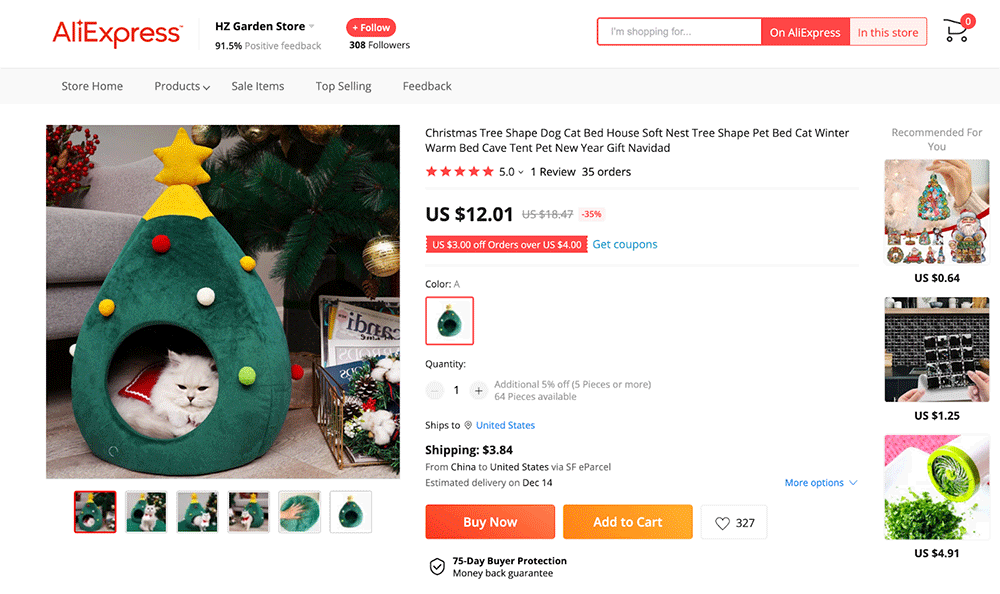Open the Products dropdown menu
Viewport: 1000px width, 594px height.
coord(182,87)
